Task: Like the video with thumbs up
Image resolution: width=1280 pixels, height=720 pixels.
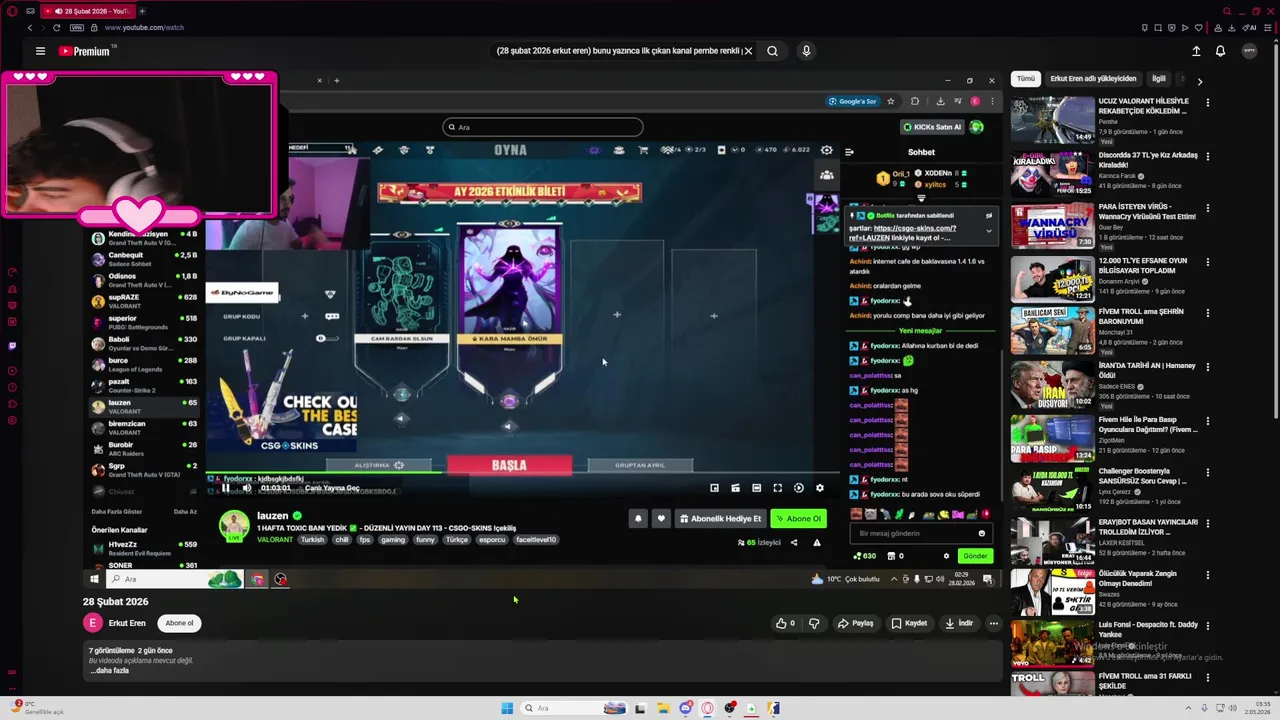Action: [x=785, y=623]
